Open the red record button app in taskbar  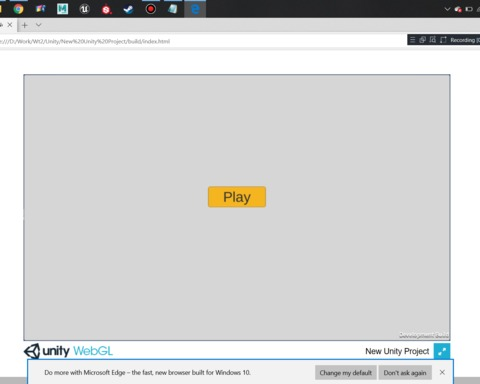tap(151, 9)
